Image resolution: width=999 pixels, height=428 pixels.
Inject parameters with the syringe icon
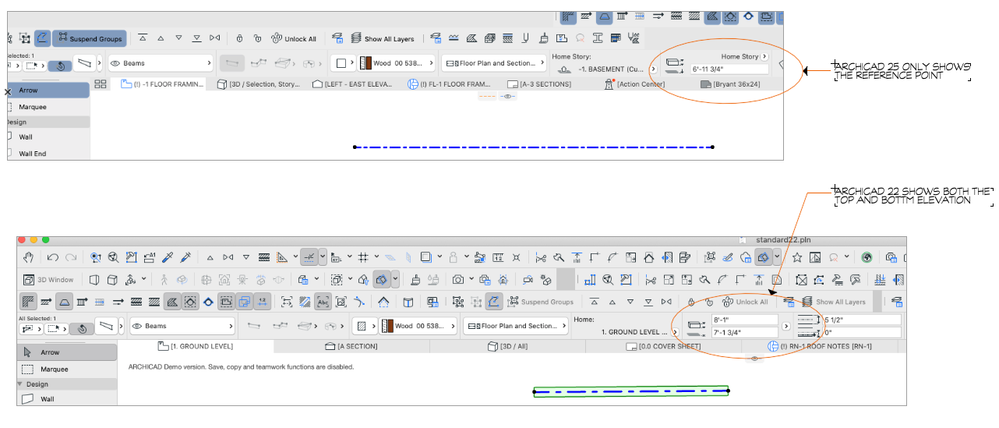pos(185,257)
